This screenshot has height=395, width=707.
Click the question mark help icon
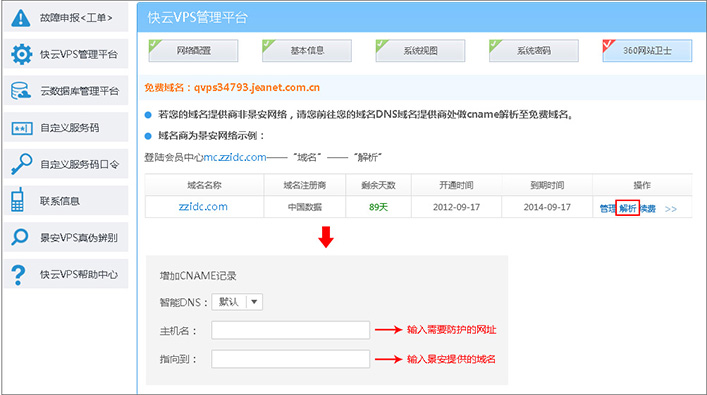point(18,274)
